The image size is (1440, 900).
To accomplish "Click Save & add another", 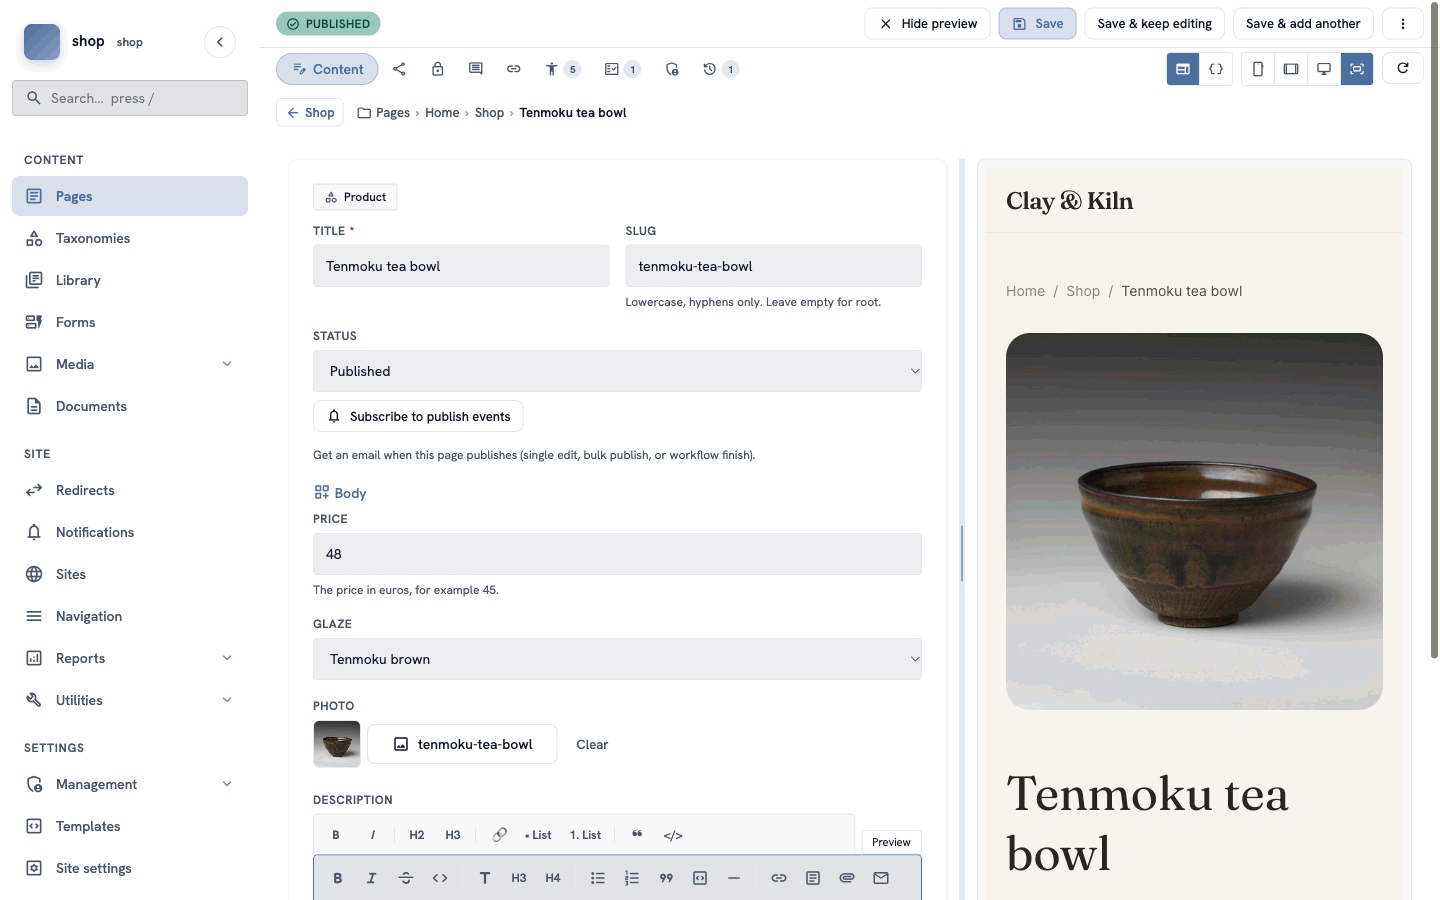I will 1303,24.
